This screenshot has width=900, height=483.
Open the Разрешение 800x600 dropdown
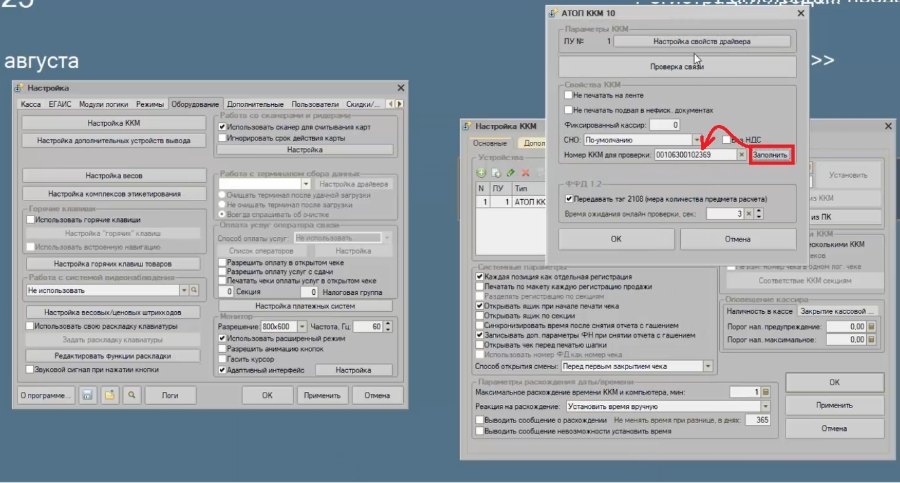coord(302,326)
